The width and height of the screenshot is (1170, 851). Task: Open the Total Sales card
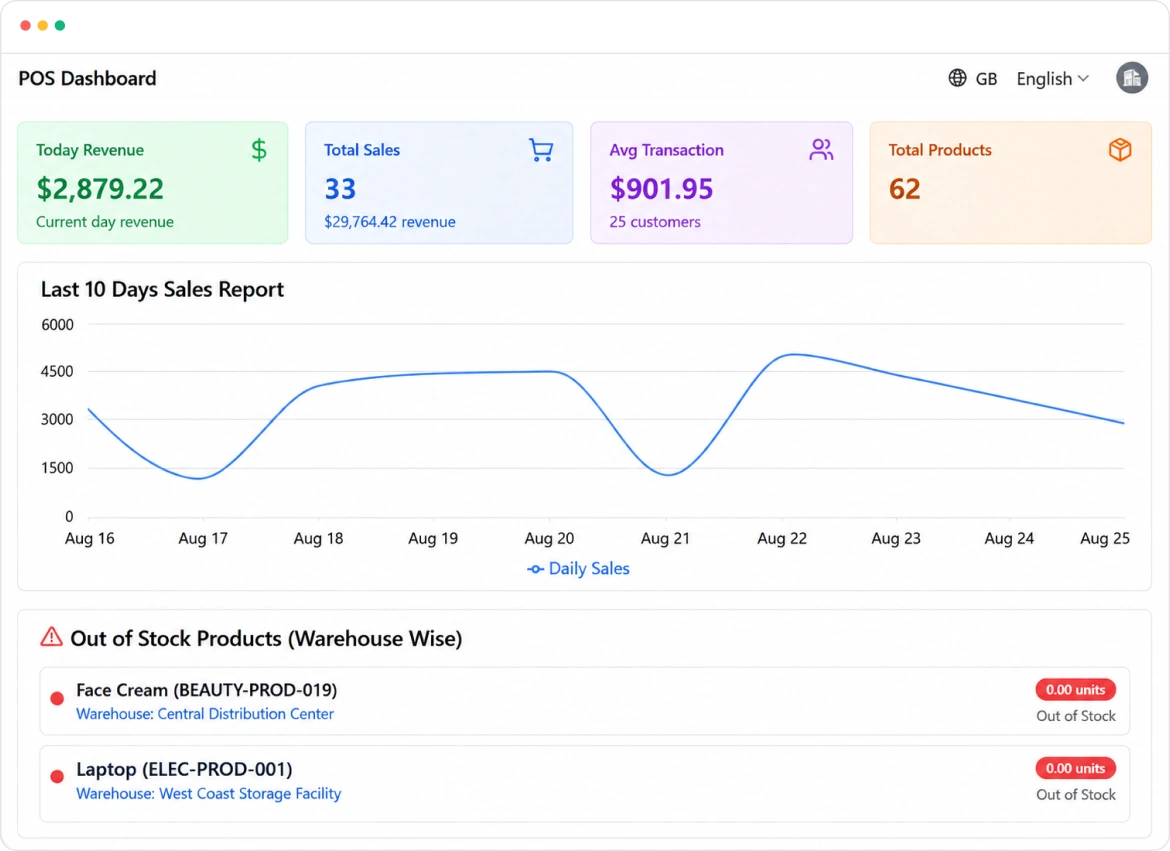(439, 183)
